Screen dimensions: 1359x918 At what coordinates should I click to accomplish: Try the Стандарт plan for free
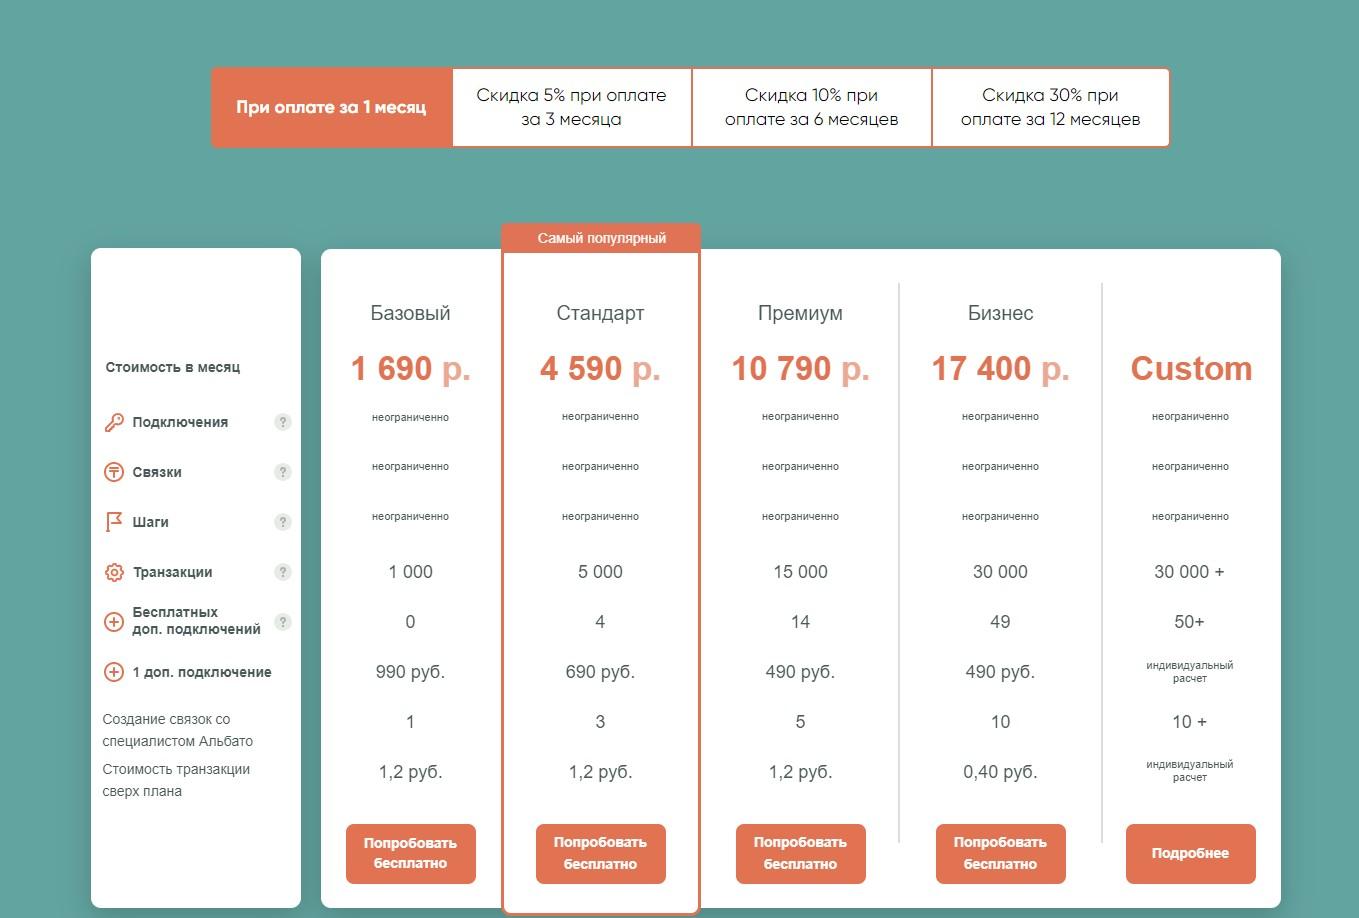tap(600, 853)
